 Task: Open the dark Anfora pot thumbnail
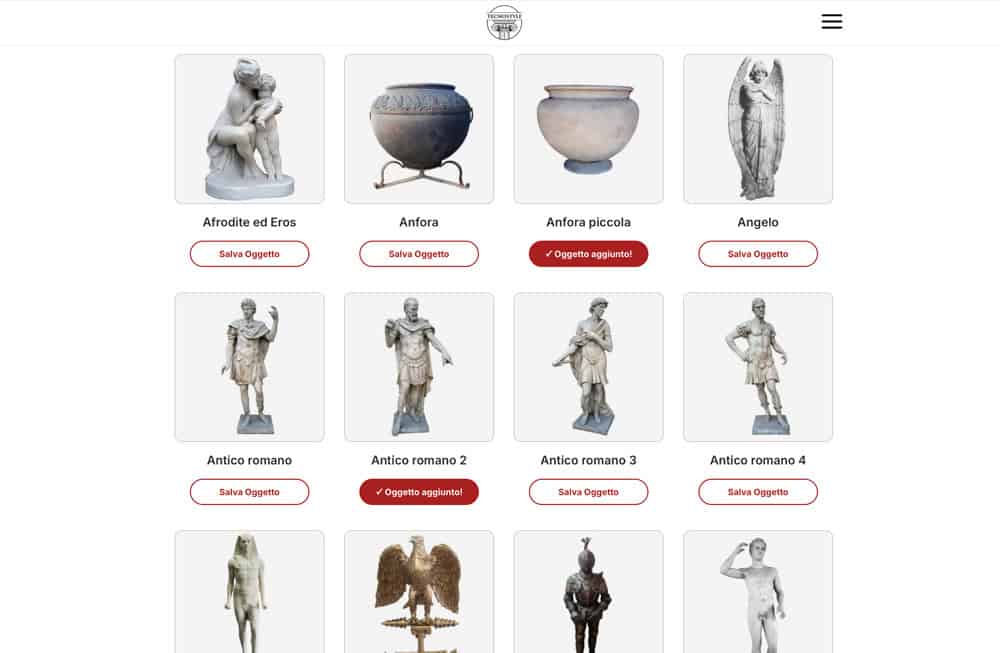419,129
